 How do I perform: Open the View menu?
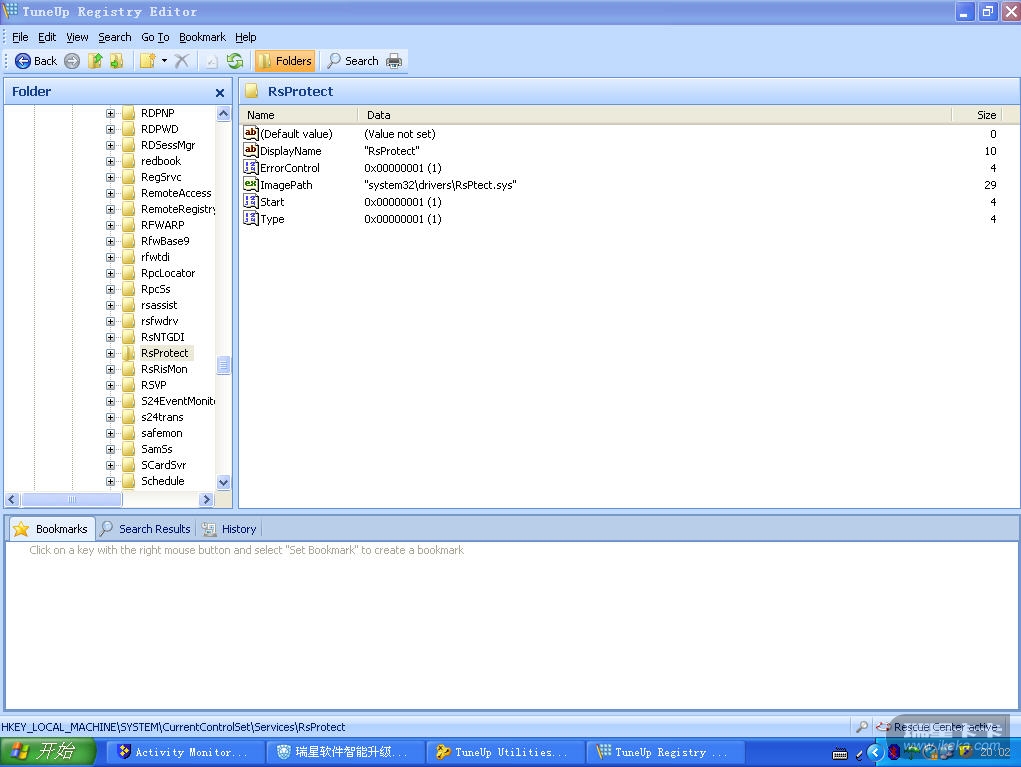(77, 37)
